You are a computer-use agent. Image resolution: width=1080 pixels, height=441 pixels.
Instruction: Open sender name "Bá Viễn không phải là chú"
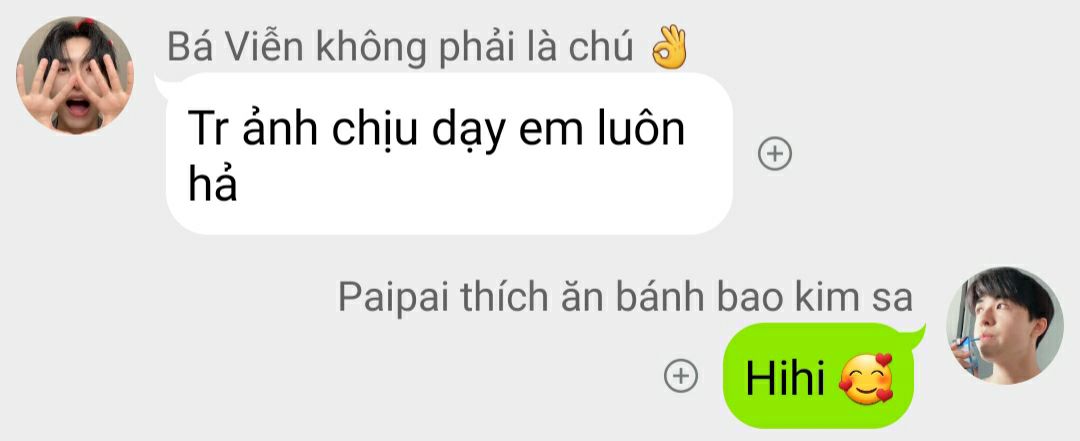tap(400, 48)
